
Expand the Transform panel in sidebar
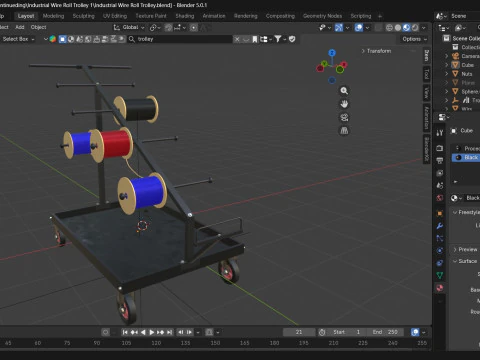tap(376, 51)
